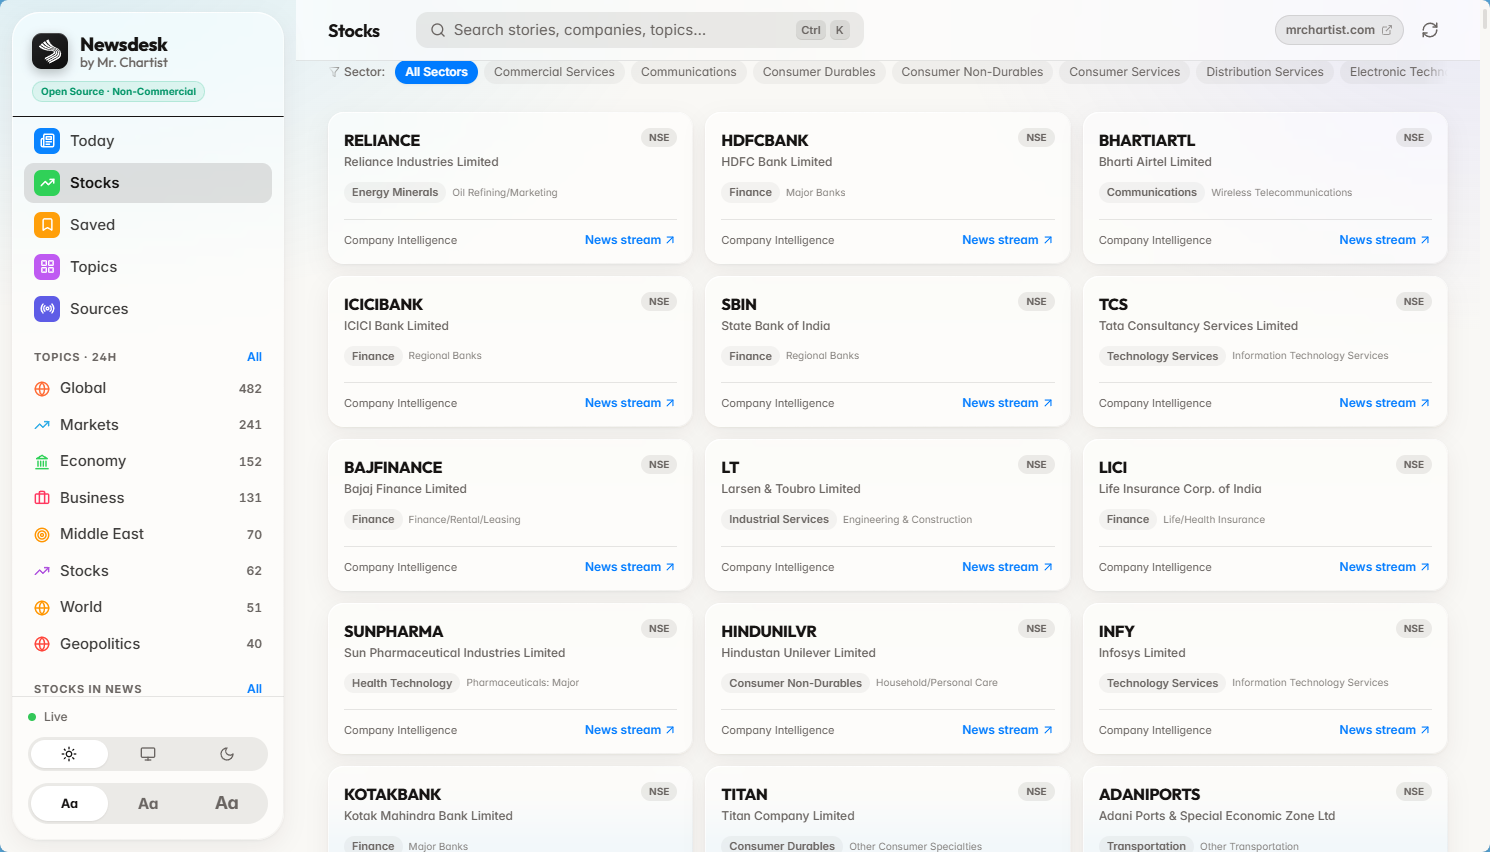The image size is (1490, 852).
Task: Click the Saved bookmark icon
Action: point(47,225)
